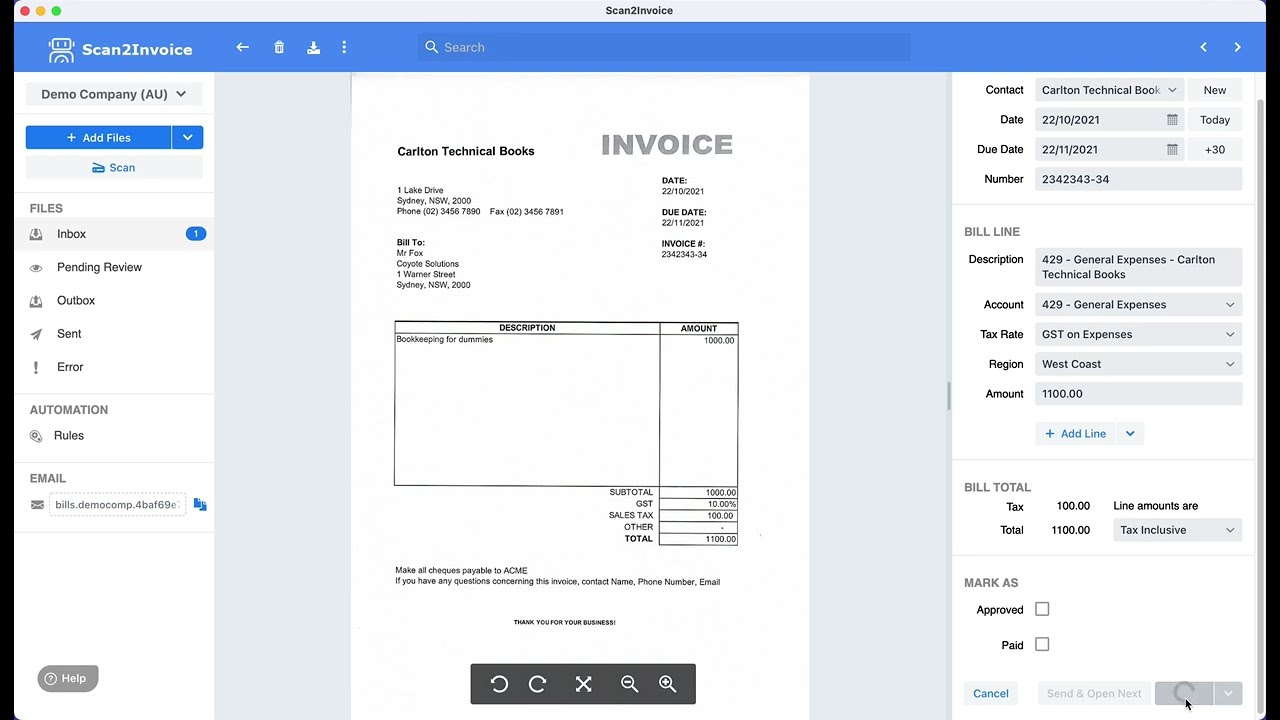Image resolution: width=1280 pixels, height=720 pixels.
Task: Click the envelope icon under Email
Action: tap(37, 505)
